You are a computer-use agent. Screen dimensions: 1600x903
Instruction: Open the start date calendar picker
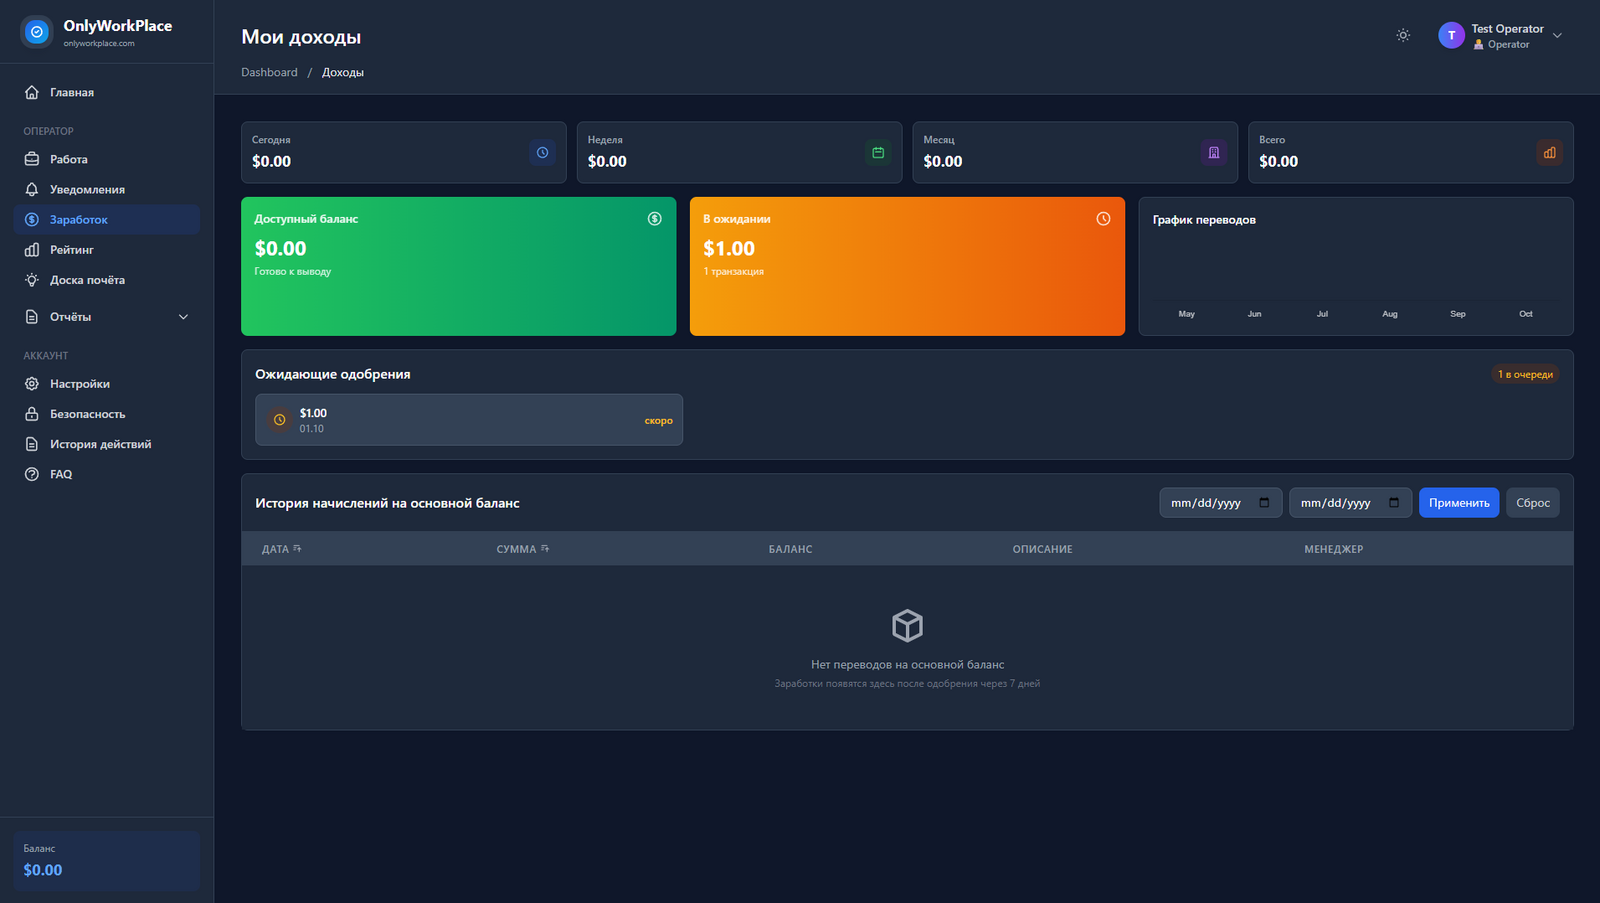pos(1264,503)
